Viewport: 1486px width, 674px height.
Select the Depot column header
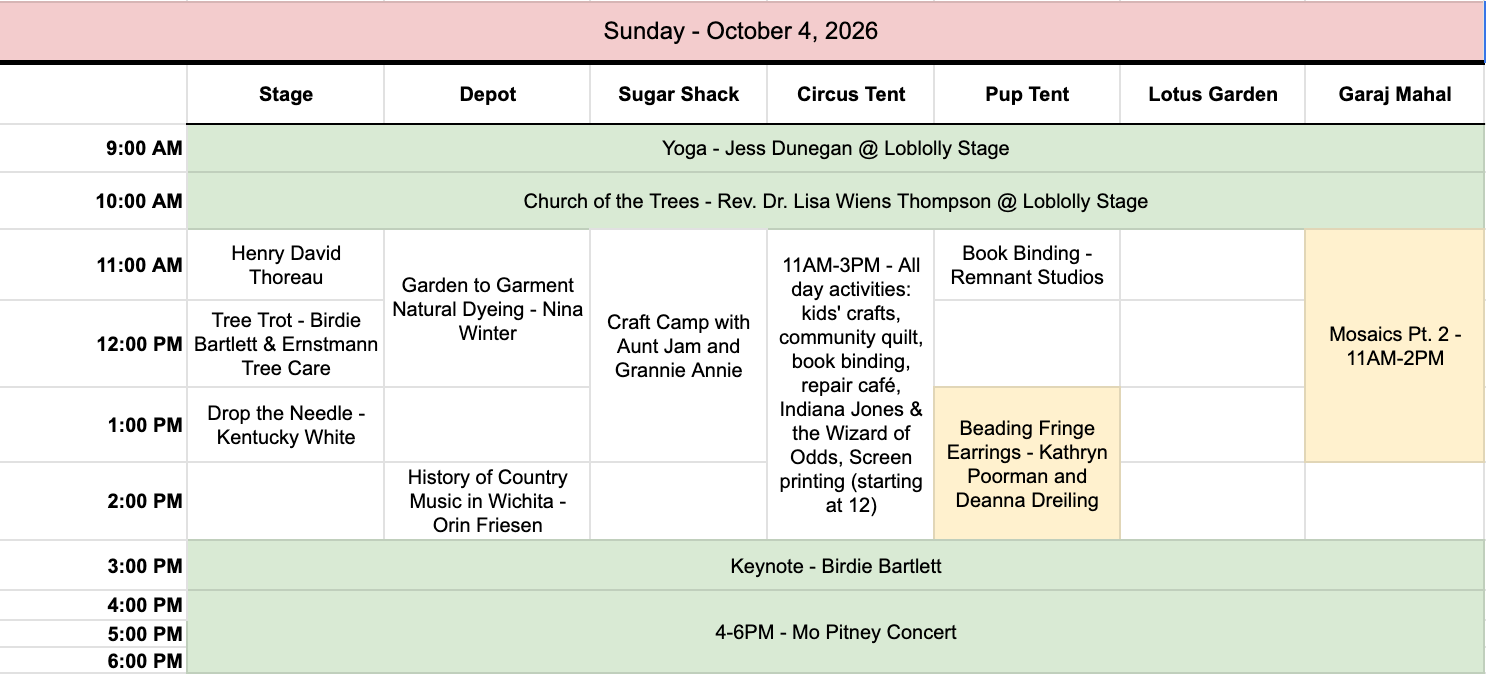pyautogui.click(x=488, y=94)
